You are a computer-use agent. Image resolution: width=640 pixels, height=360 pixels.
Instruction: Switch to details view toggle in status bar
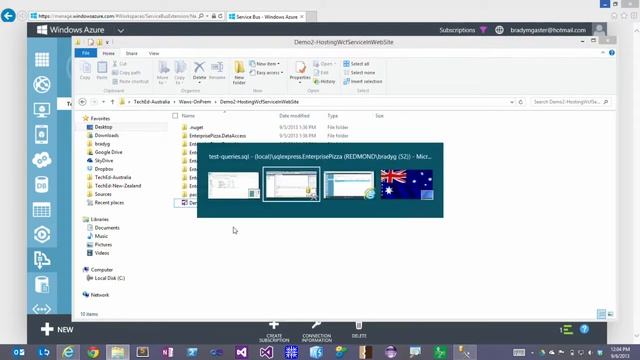(601, 314)
